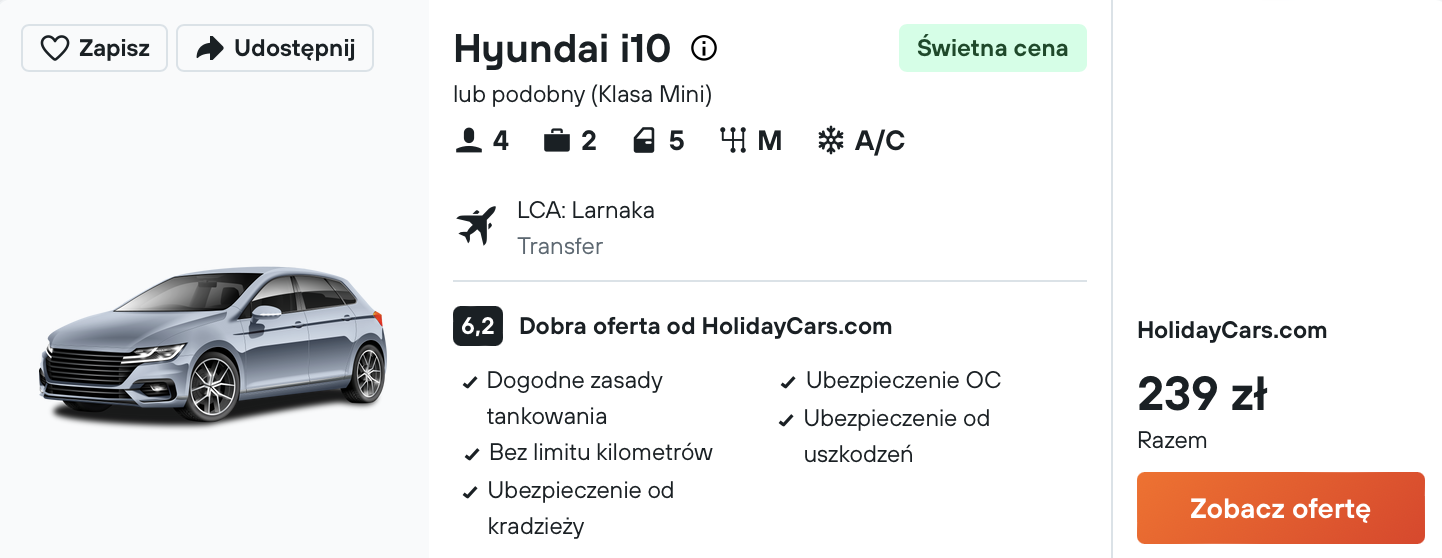Click the HolidayCars.com provider name above price

tap(1232, 330)
